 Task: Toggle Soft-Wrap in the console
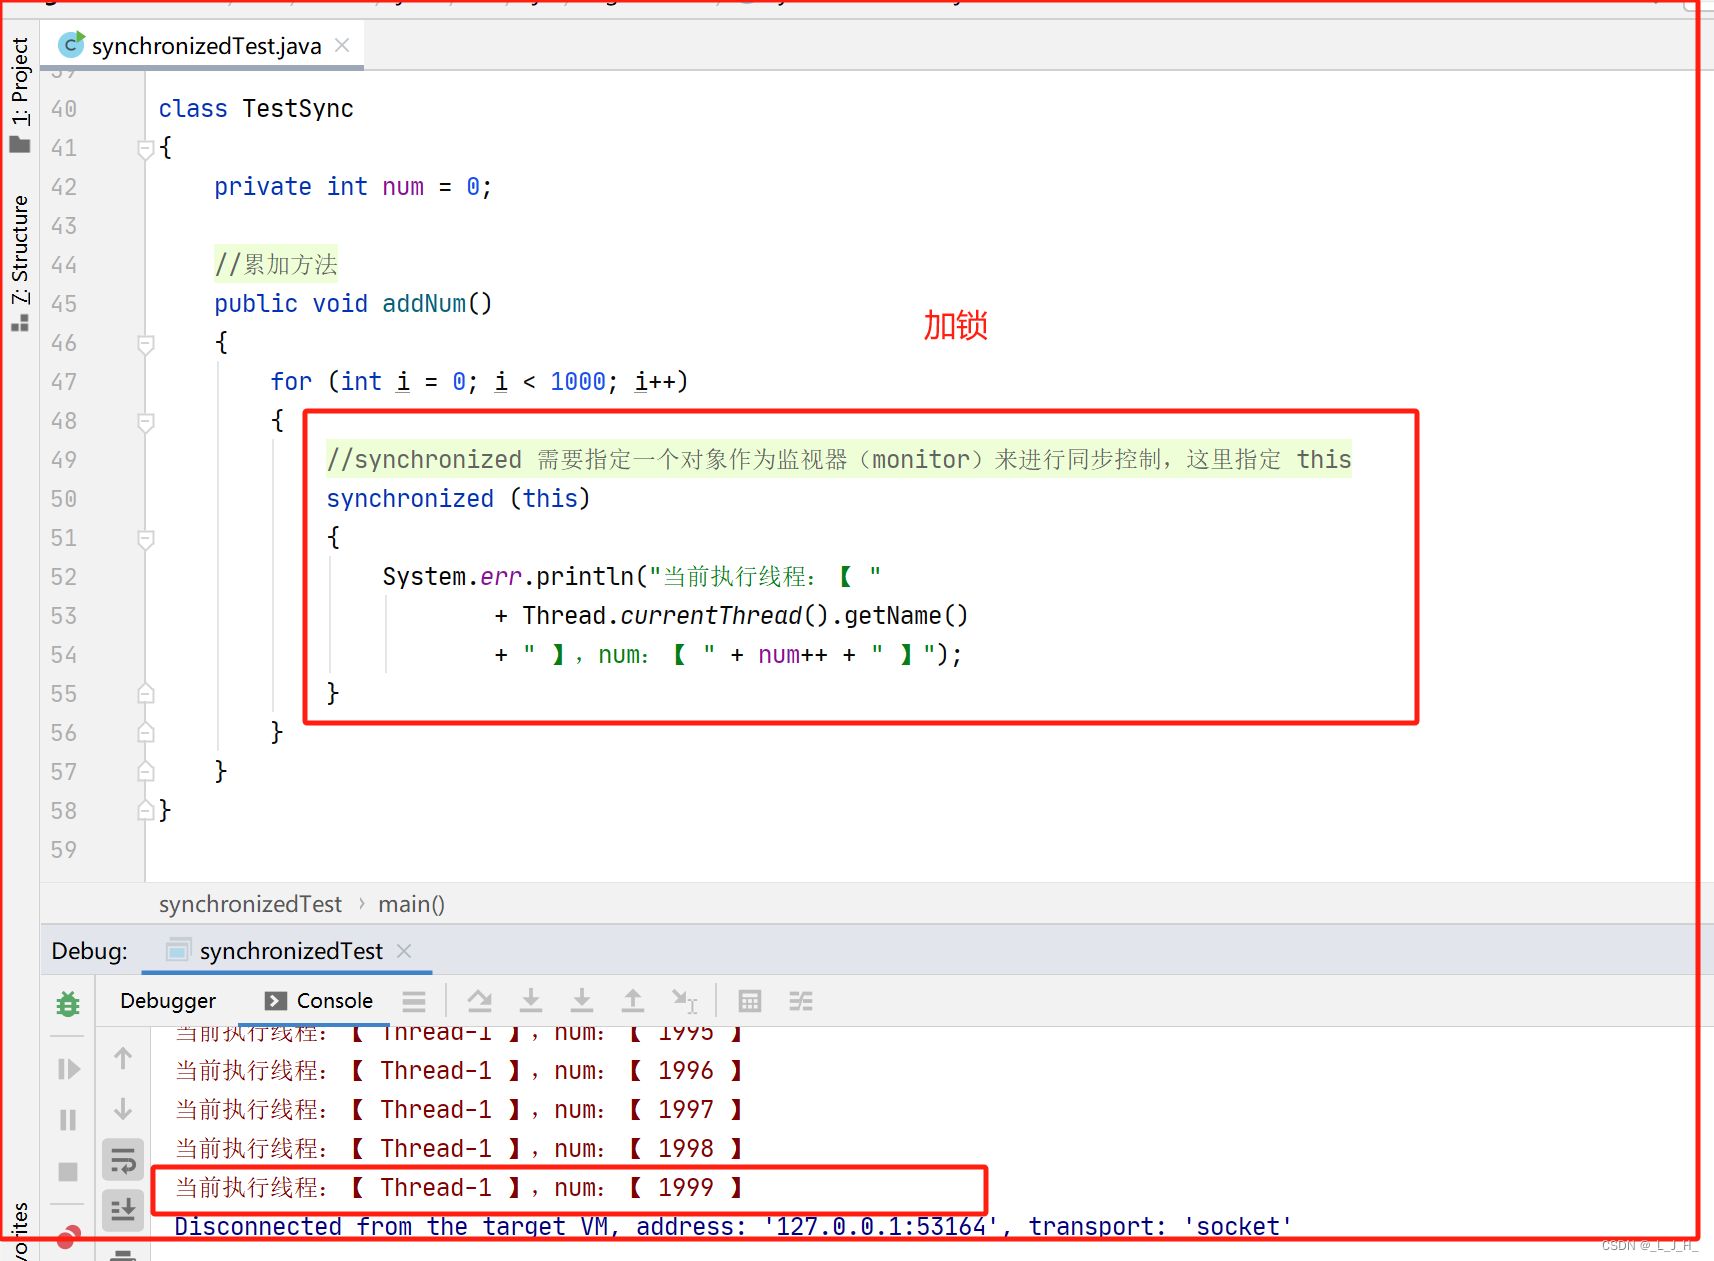(123, 1160)
